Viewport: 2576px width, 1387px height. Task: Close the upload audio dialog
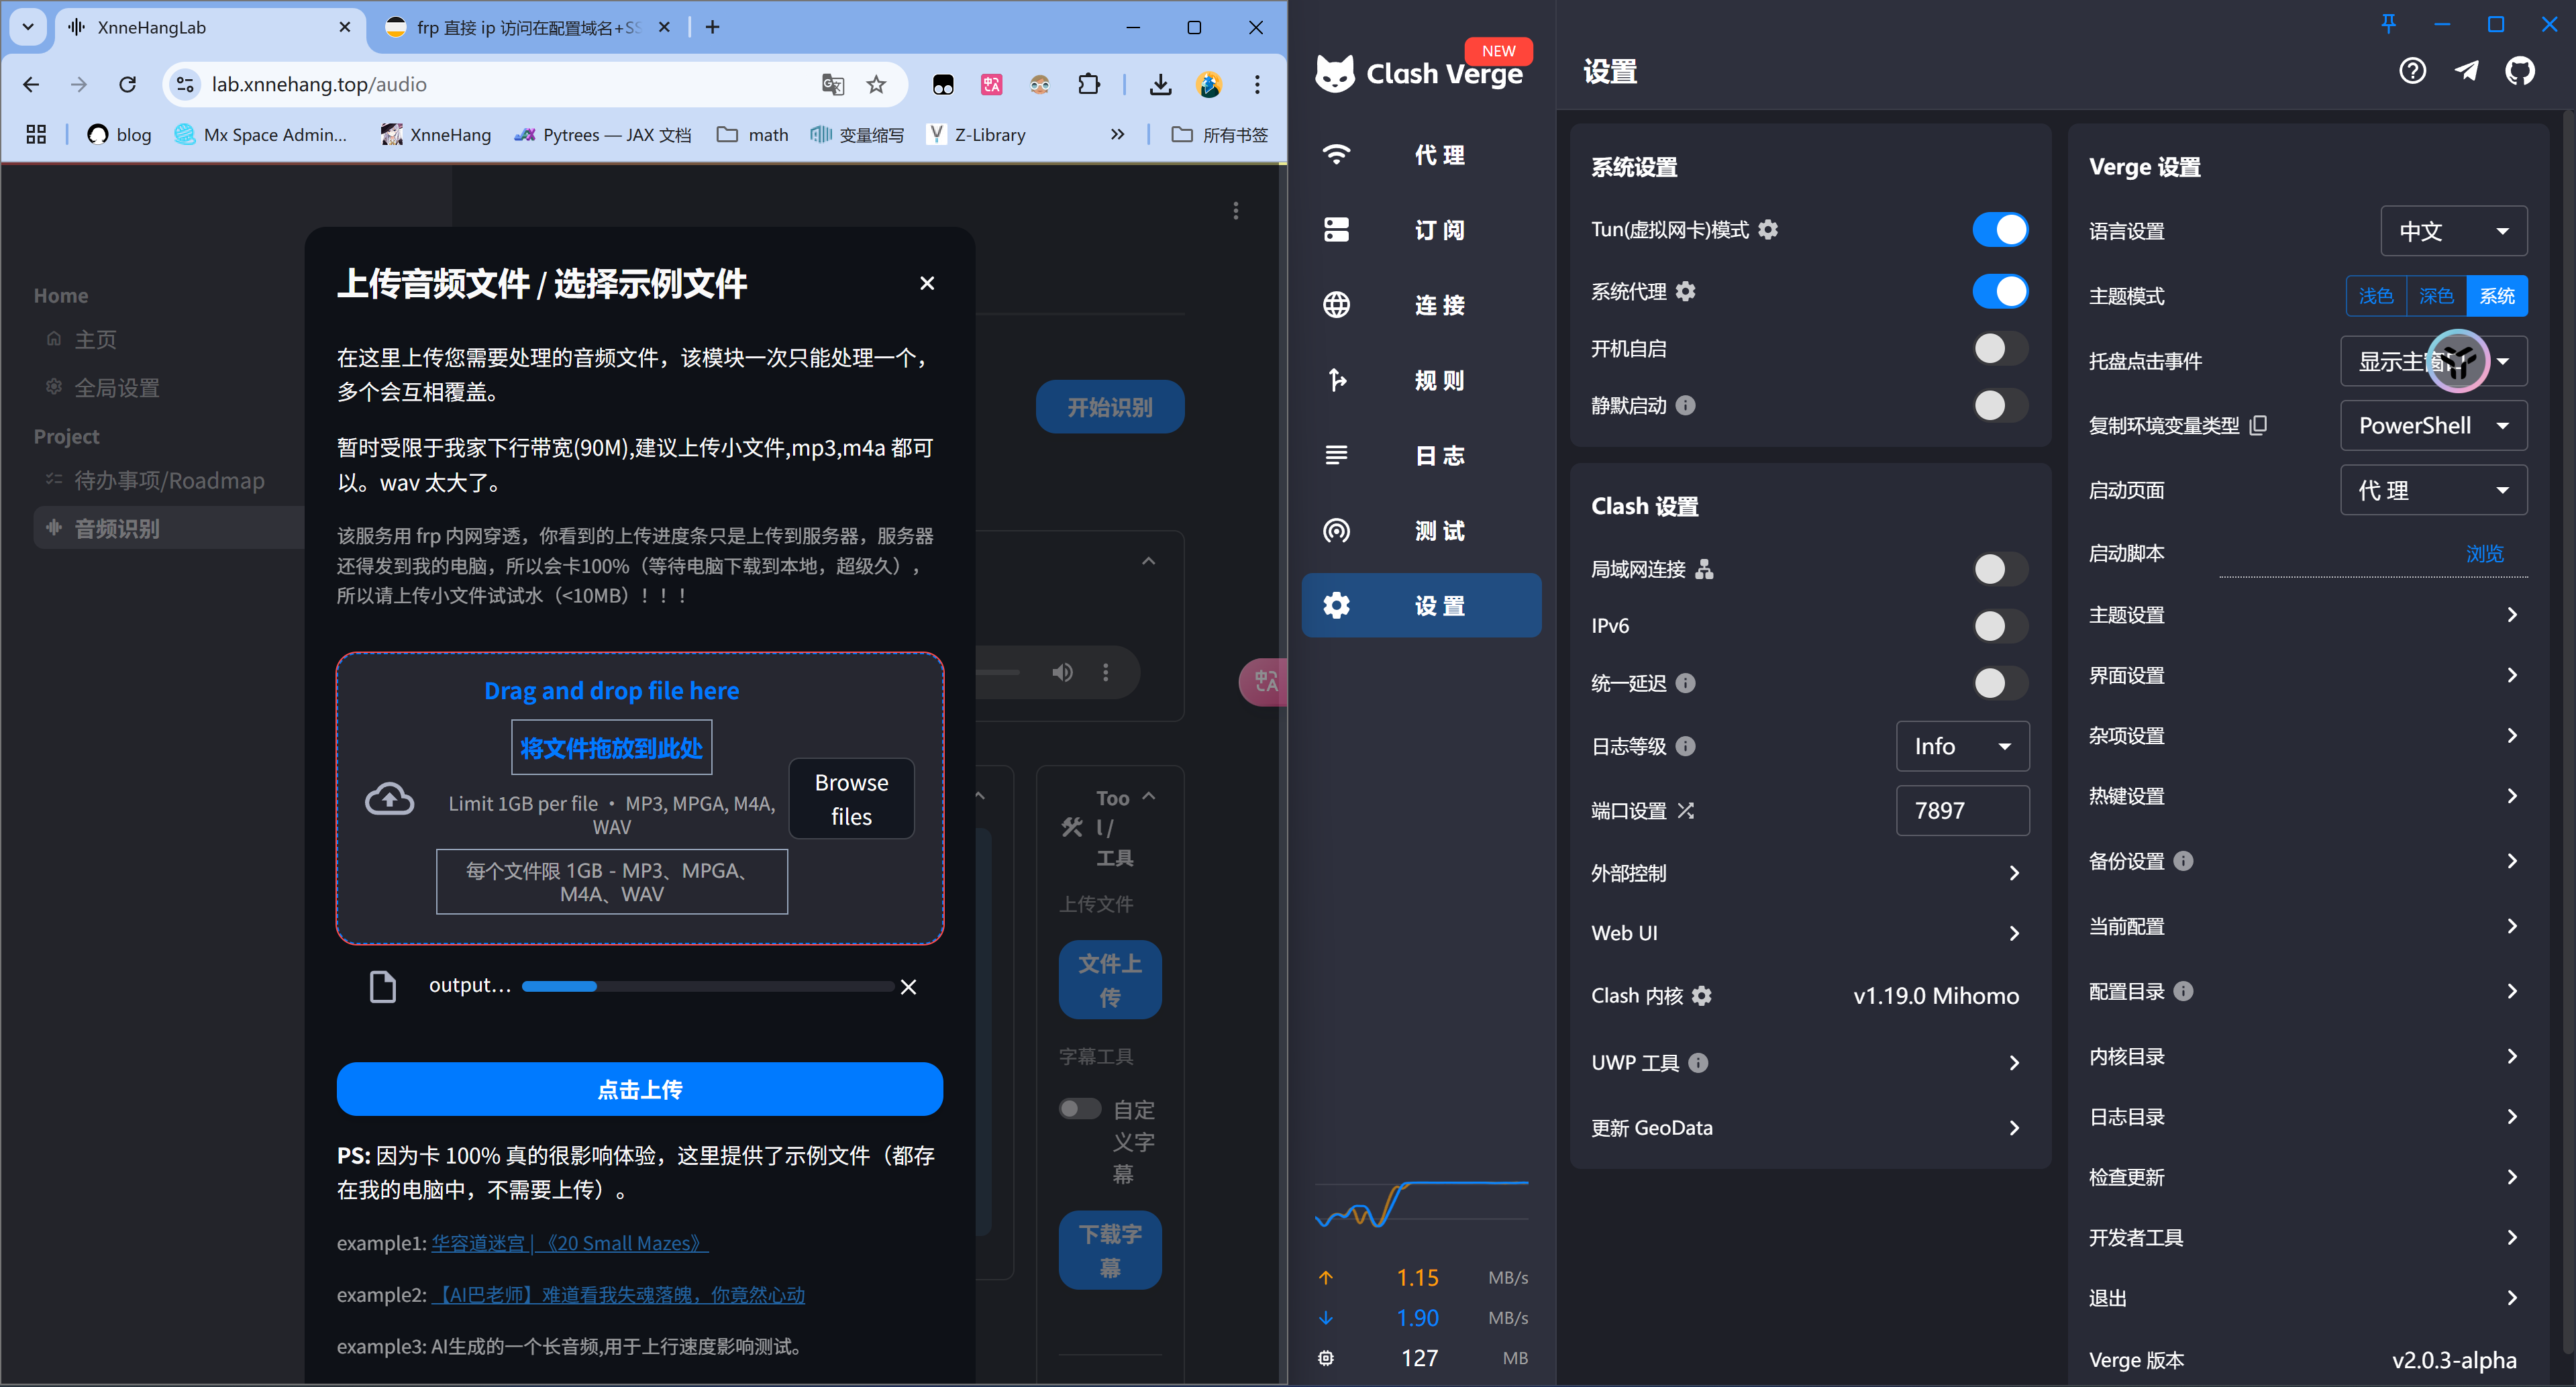coord(927,283)
